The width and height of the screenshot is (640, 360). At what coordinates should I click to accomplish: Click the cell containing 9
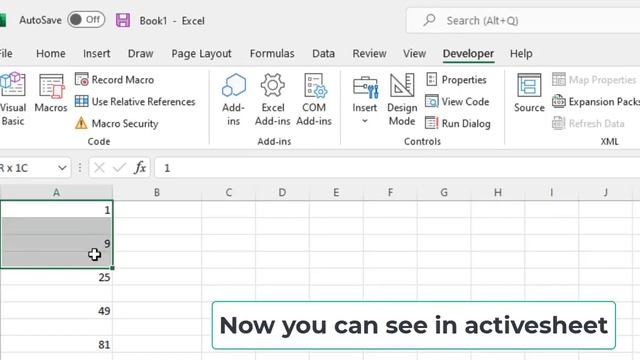pos(56,243)
